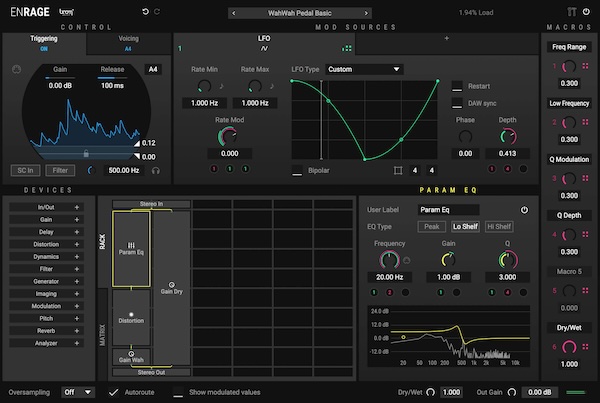Image resolution: width=600 pixels, height=403 pixels.
Task: Toggle the LFO Restart checkbox
Action: click(x=457, y=86)
